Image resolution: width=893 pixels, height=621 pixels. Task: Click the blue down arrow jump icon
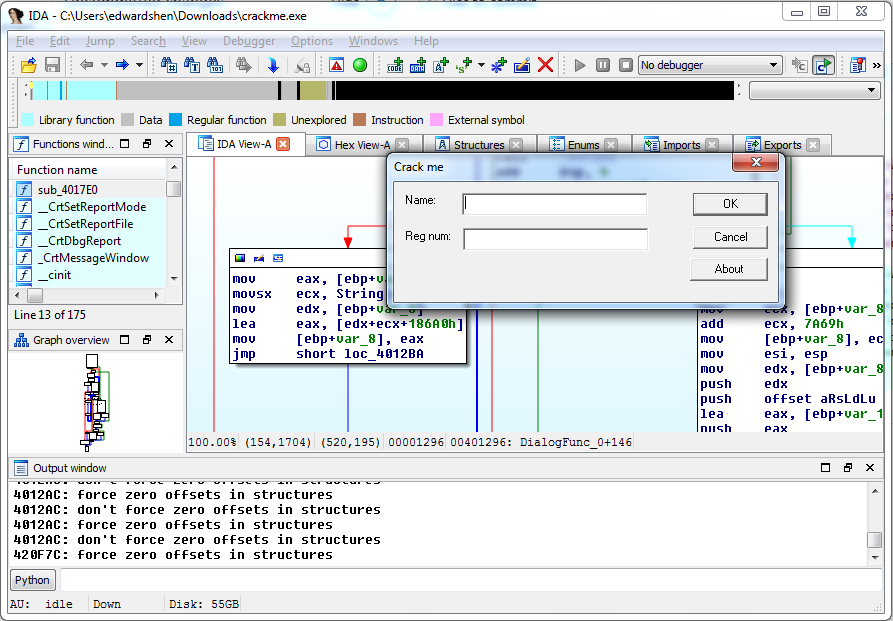273,65
